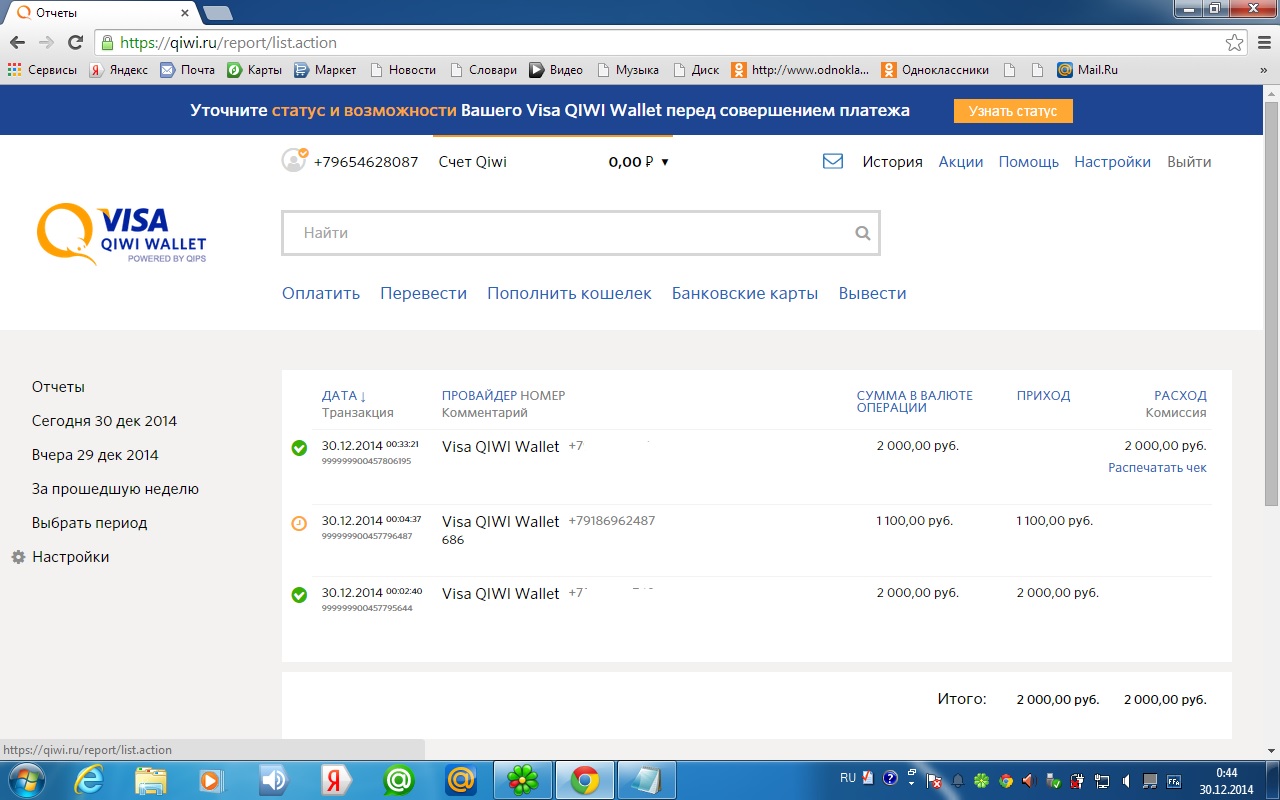The width and height of the screenshot is (1280, 800).
Task: Go to the Вывести section
Action: pyautogui.click(x=873, y=293)
